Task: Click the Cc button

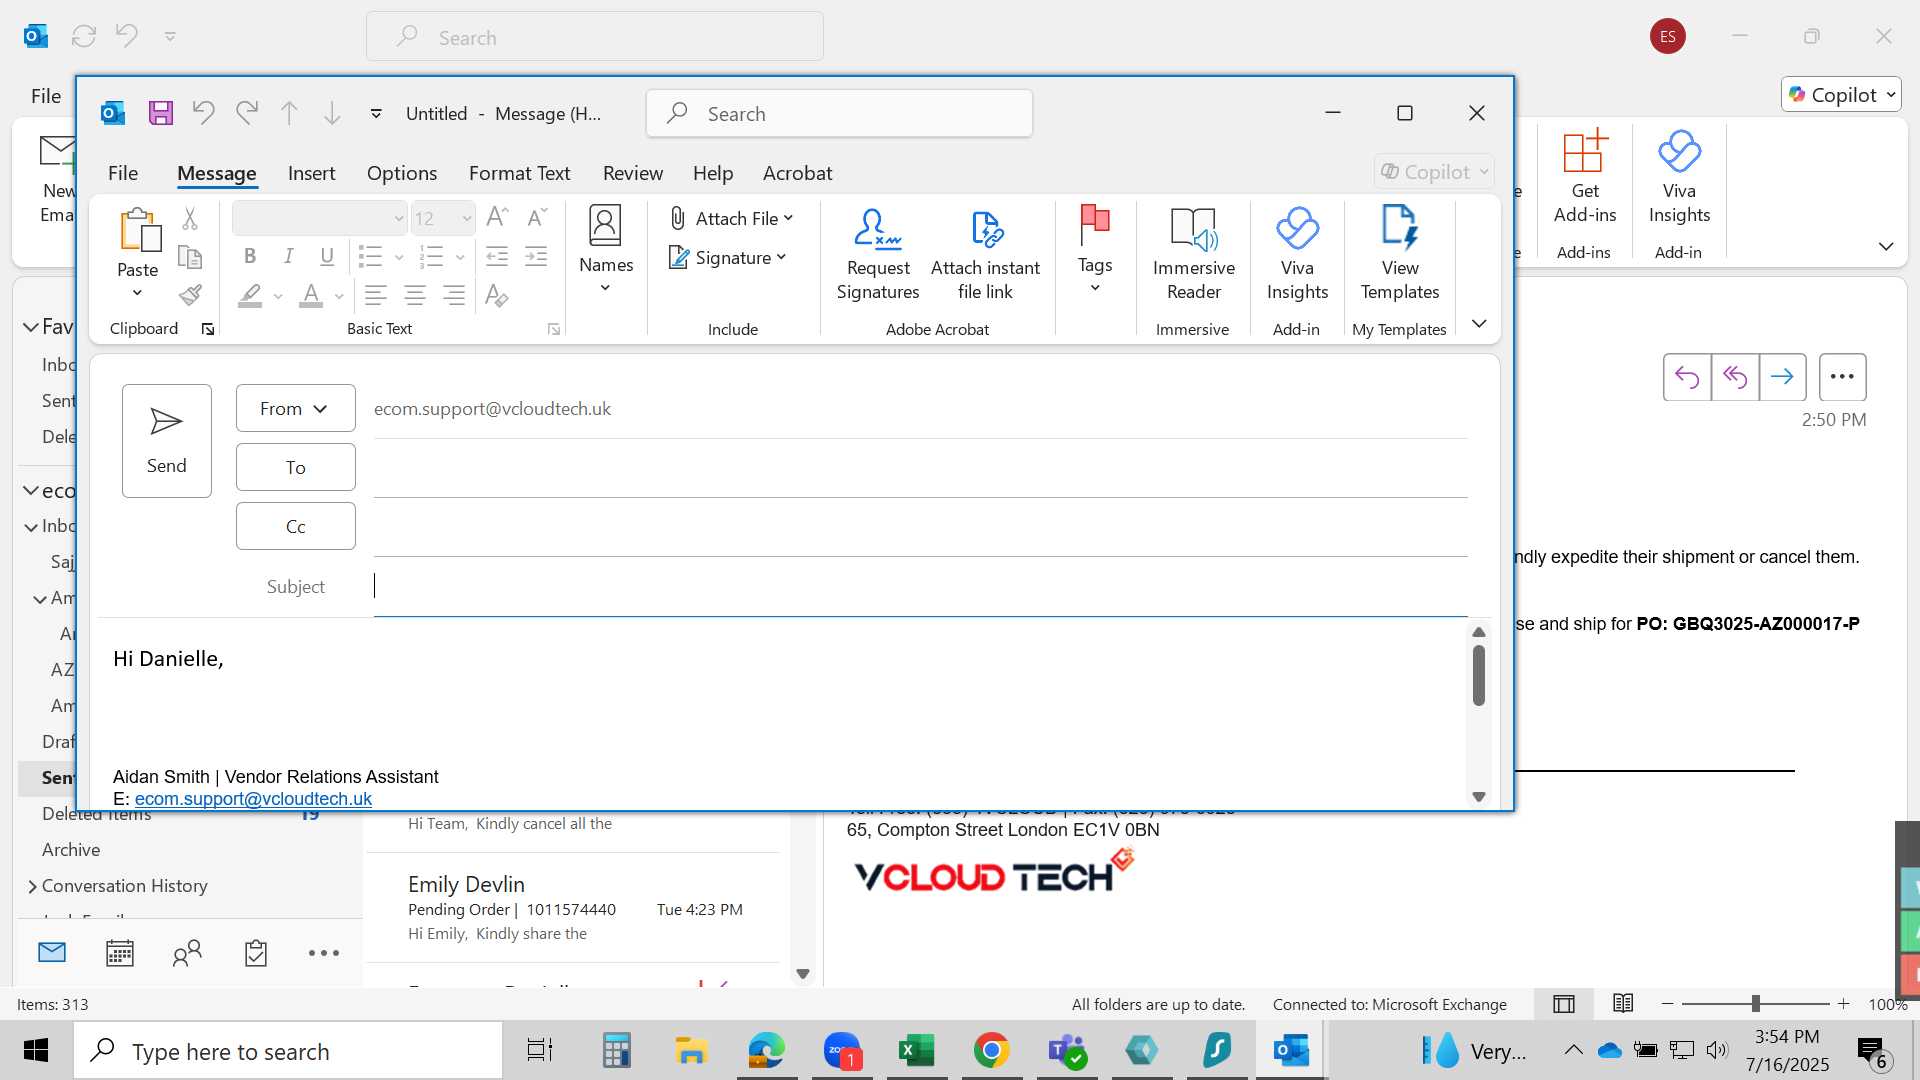Action: pyautogui.click(x=295, y=526)
